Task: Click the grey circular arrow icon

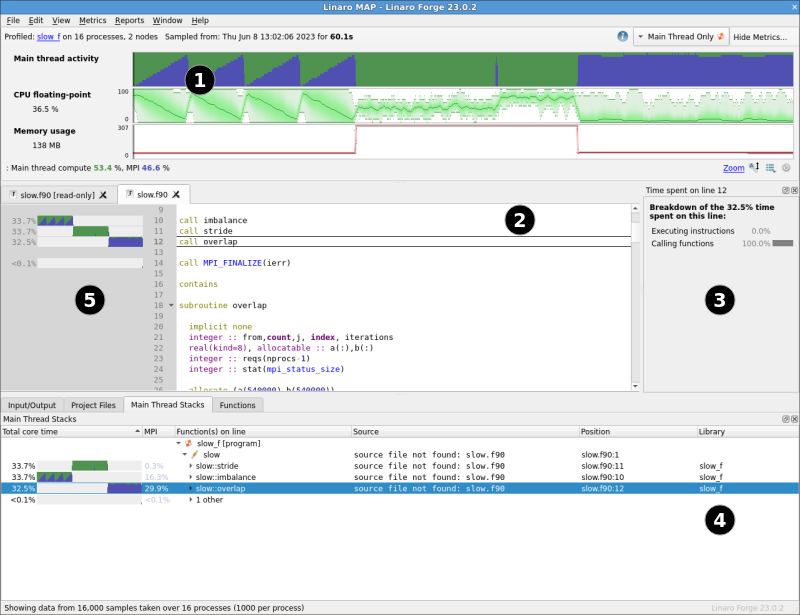Action: (x=786, y=168)
